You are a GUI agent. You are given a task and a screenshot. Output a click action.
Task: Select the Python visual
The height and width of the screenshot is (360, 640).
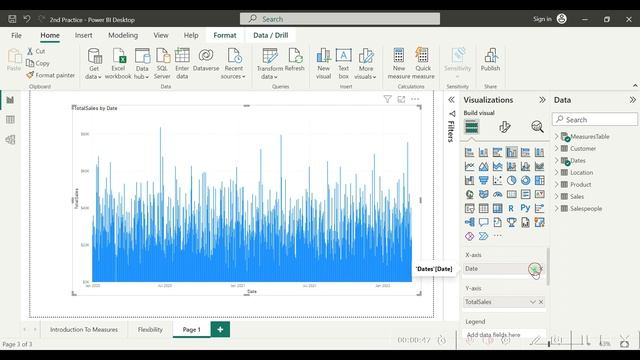tap(525, 208)
